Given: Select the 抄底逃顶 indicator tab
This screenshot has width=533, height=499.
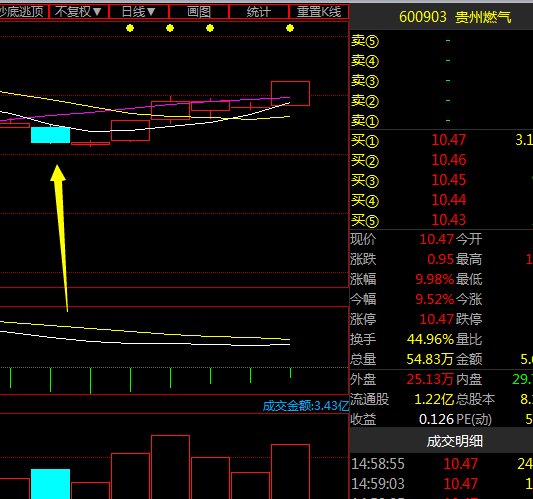Looking at the screenshot, I should tap(23, 12).
